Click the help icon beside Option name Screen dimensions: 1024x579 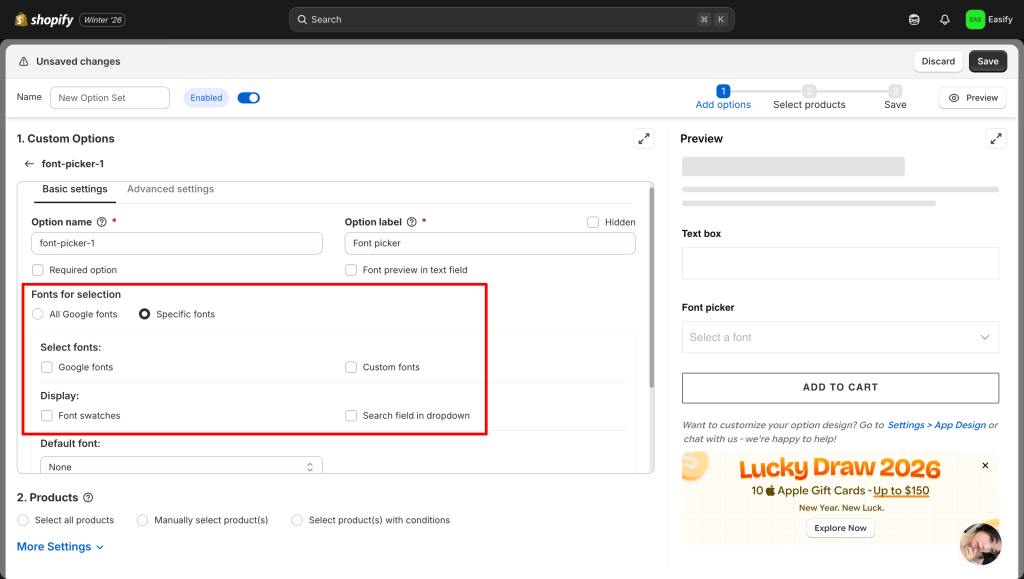[101, 222]
